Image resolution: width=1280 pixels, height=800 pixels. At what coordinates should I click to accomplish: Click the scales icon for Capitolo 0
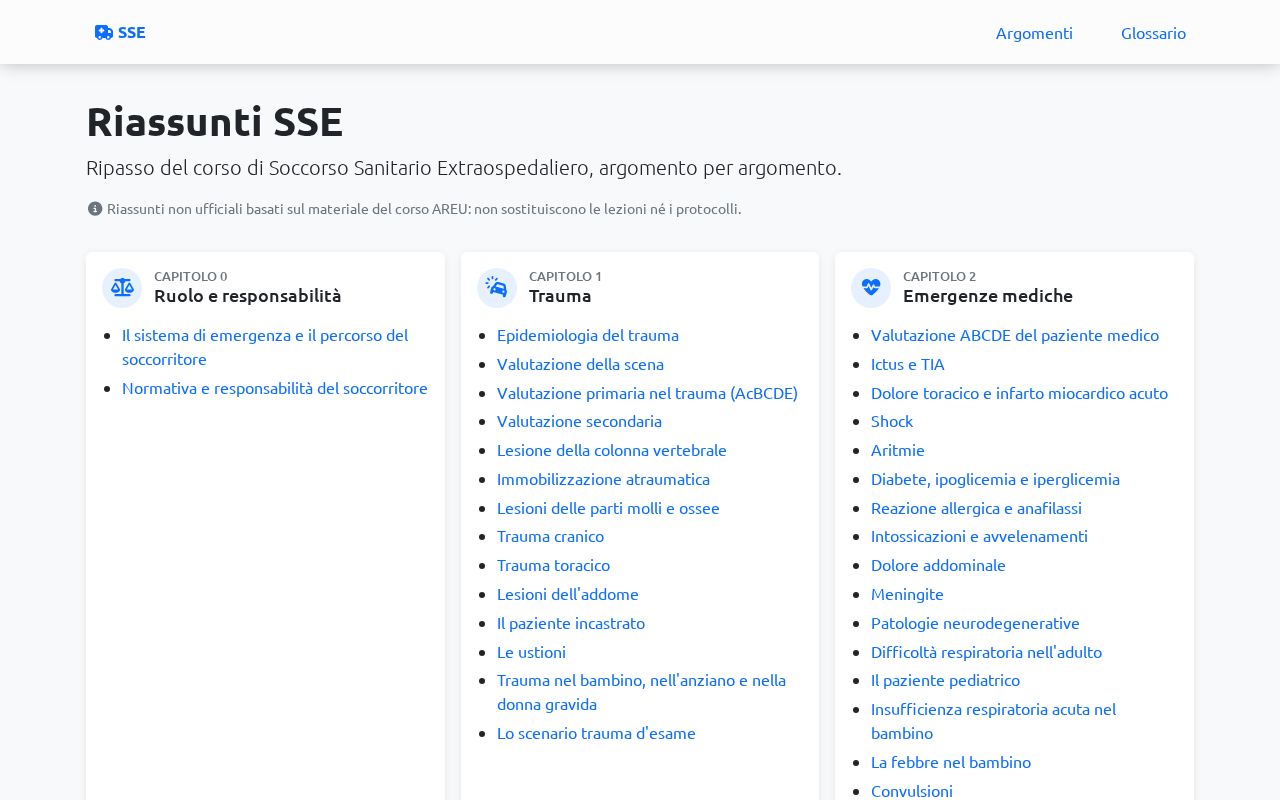[x=122, y=288]
